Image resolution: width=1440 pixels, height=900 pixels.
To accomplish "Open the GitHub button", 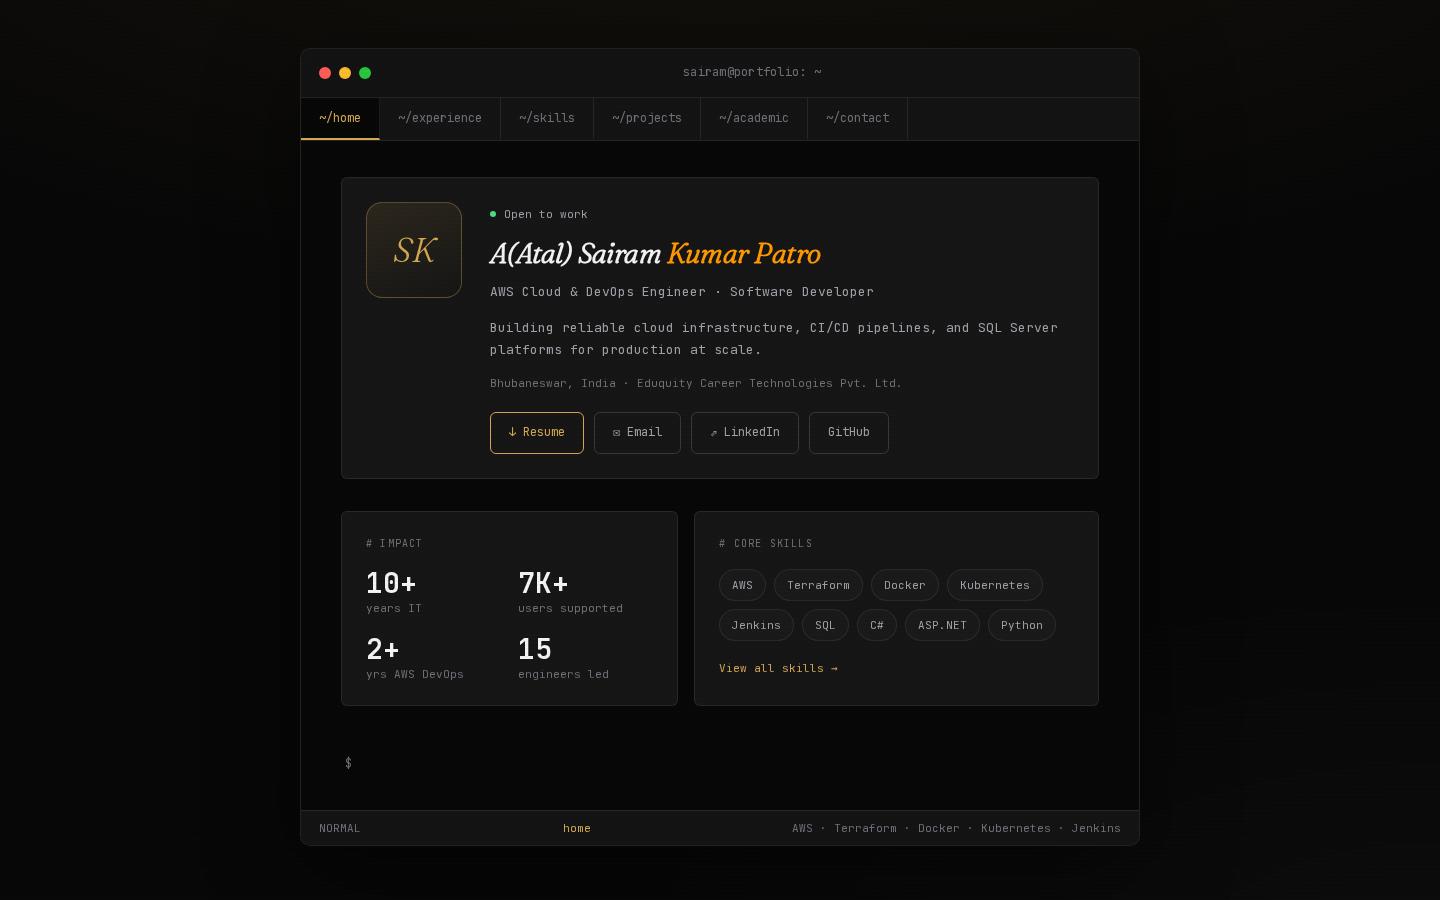I will pyautogui.click(x=849, y=433).
